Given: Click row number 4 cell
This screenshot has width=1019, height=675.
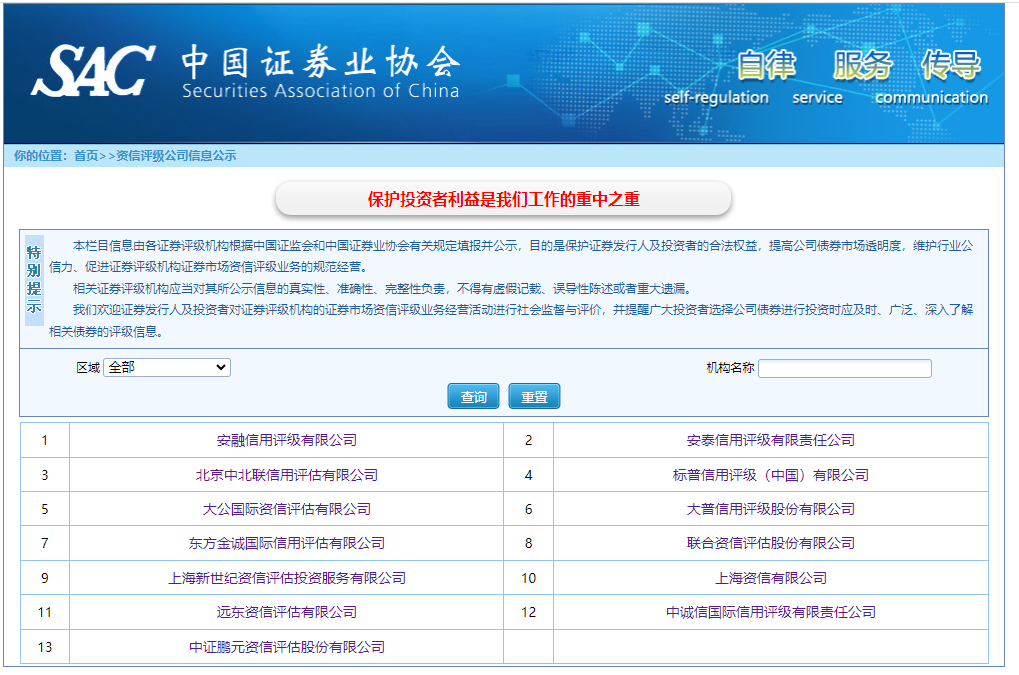Looking at the screenshot, I should click(528, 475).
